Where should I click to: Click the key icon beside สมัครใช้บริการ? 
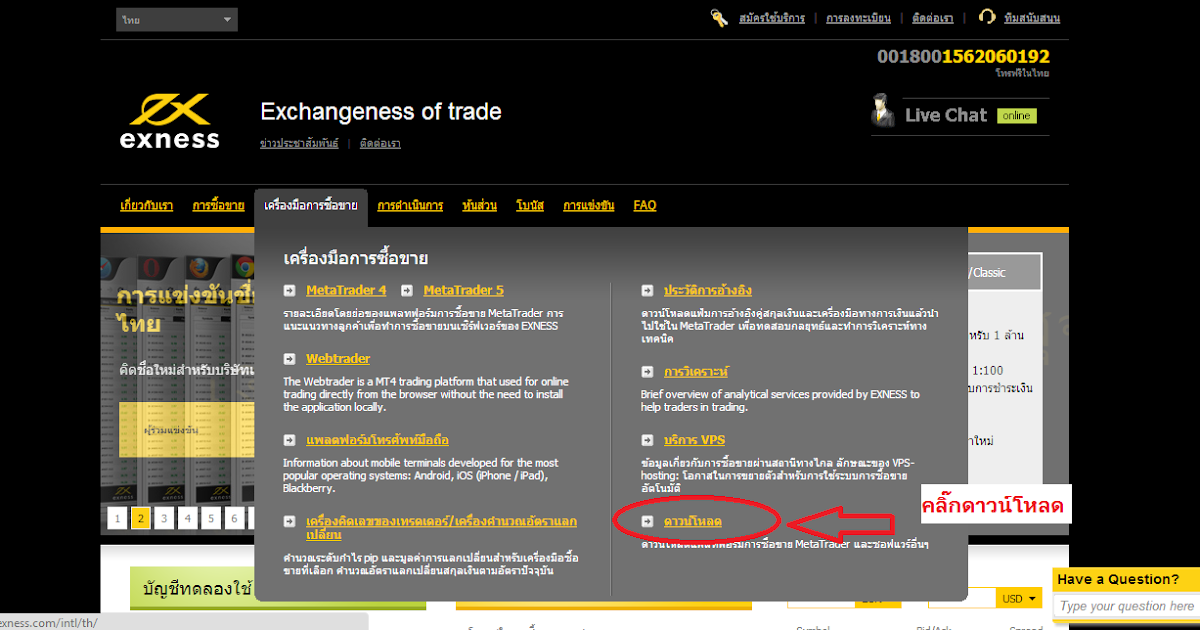(x=719, y=17)
